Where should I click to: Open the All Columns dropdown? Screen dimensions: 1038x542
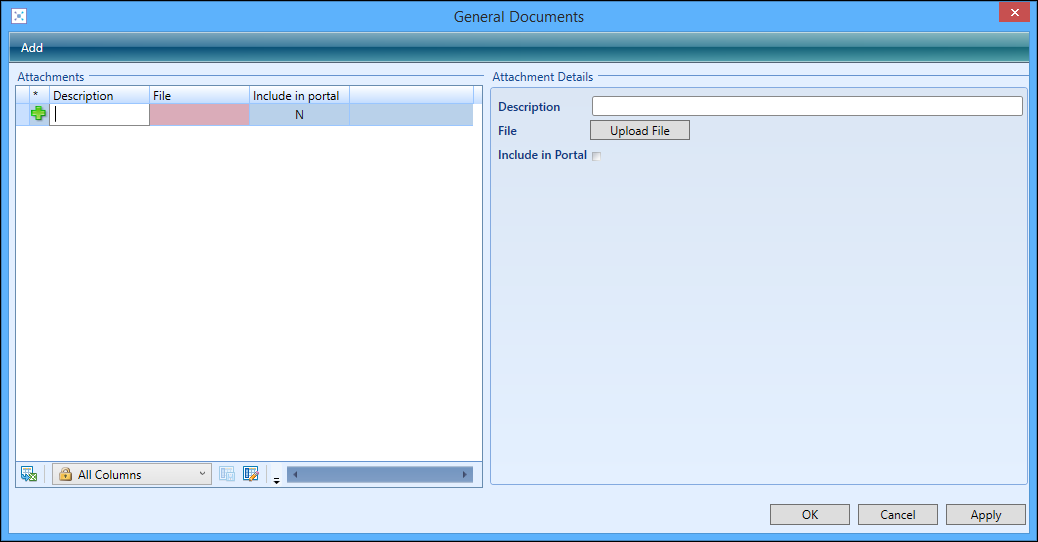pyautogui.click(x=132, y=474)
